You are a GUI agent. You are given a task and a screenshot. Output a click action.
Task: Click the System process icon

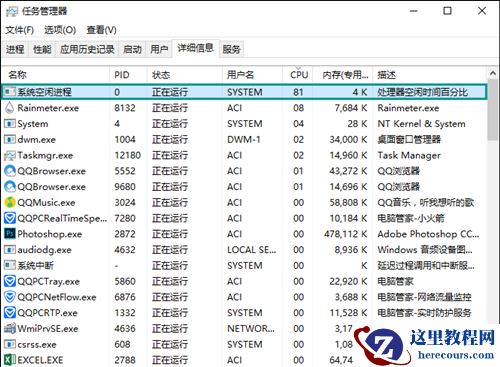(x=10, y=124)
